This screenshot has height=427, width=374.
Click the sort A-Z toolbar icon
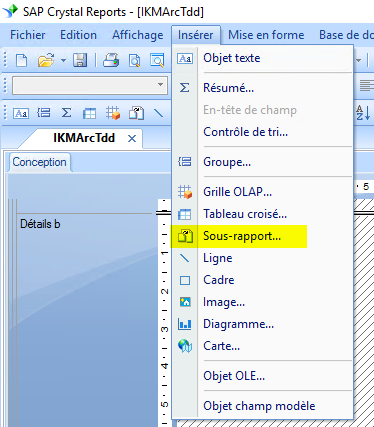(x=363, y=113)
